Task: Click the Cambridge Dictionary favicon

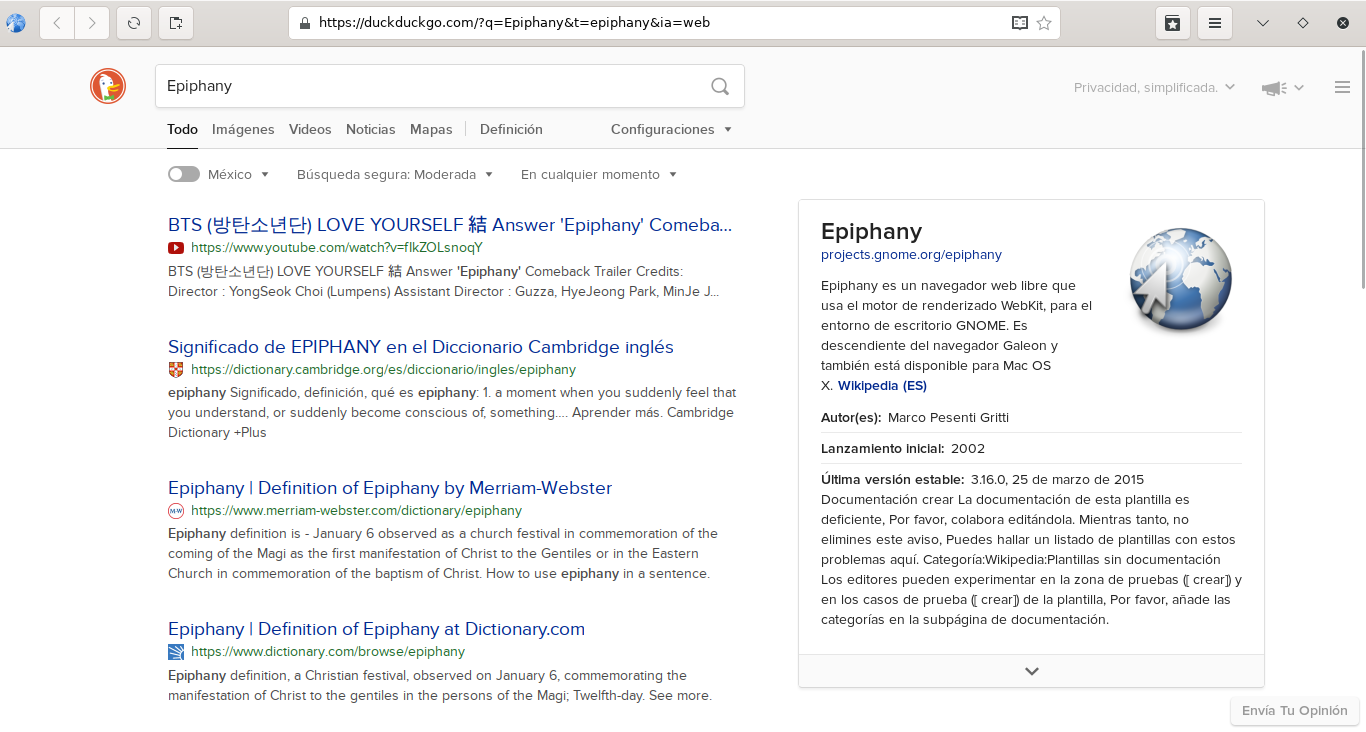Action: pyautogui.click(x=176, y=370)
